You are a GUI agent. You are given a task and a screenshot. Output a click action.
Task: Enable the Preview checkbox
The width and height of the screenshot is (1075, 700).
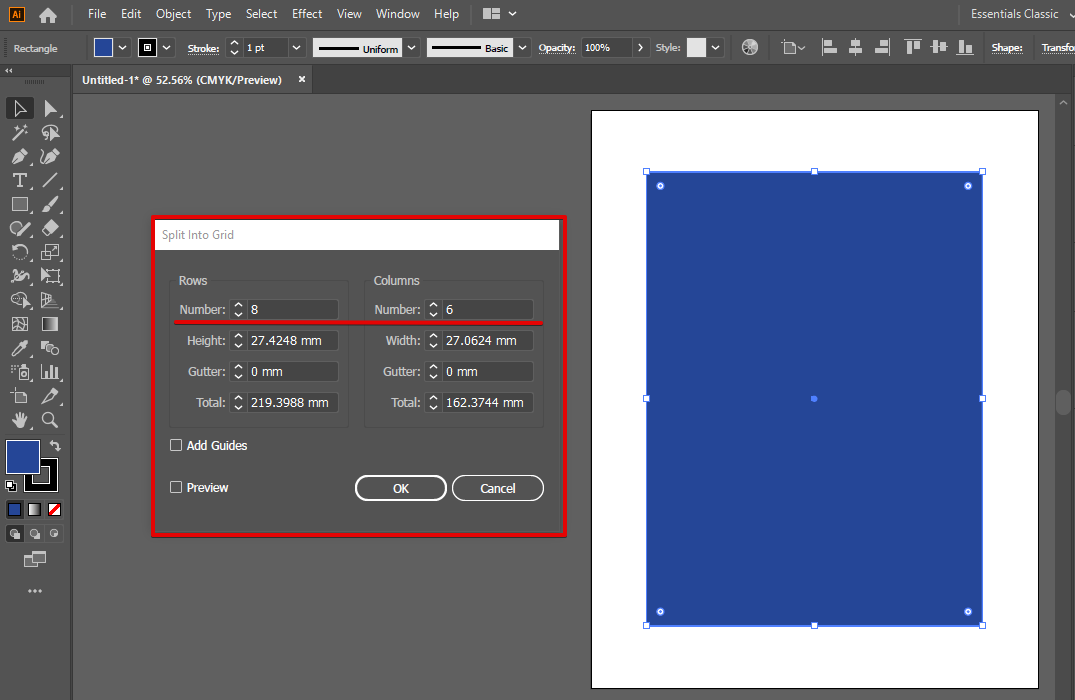[x=176, y=487]
